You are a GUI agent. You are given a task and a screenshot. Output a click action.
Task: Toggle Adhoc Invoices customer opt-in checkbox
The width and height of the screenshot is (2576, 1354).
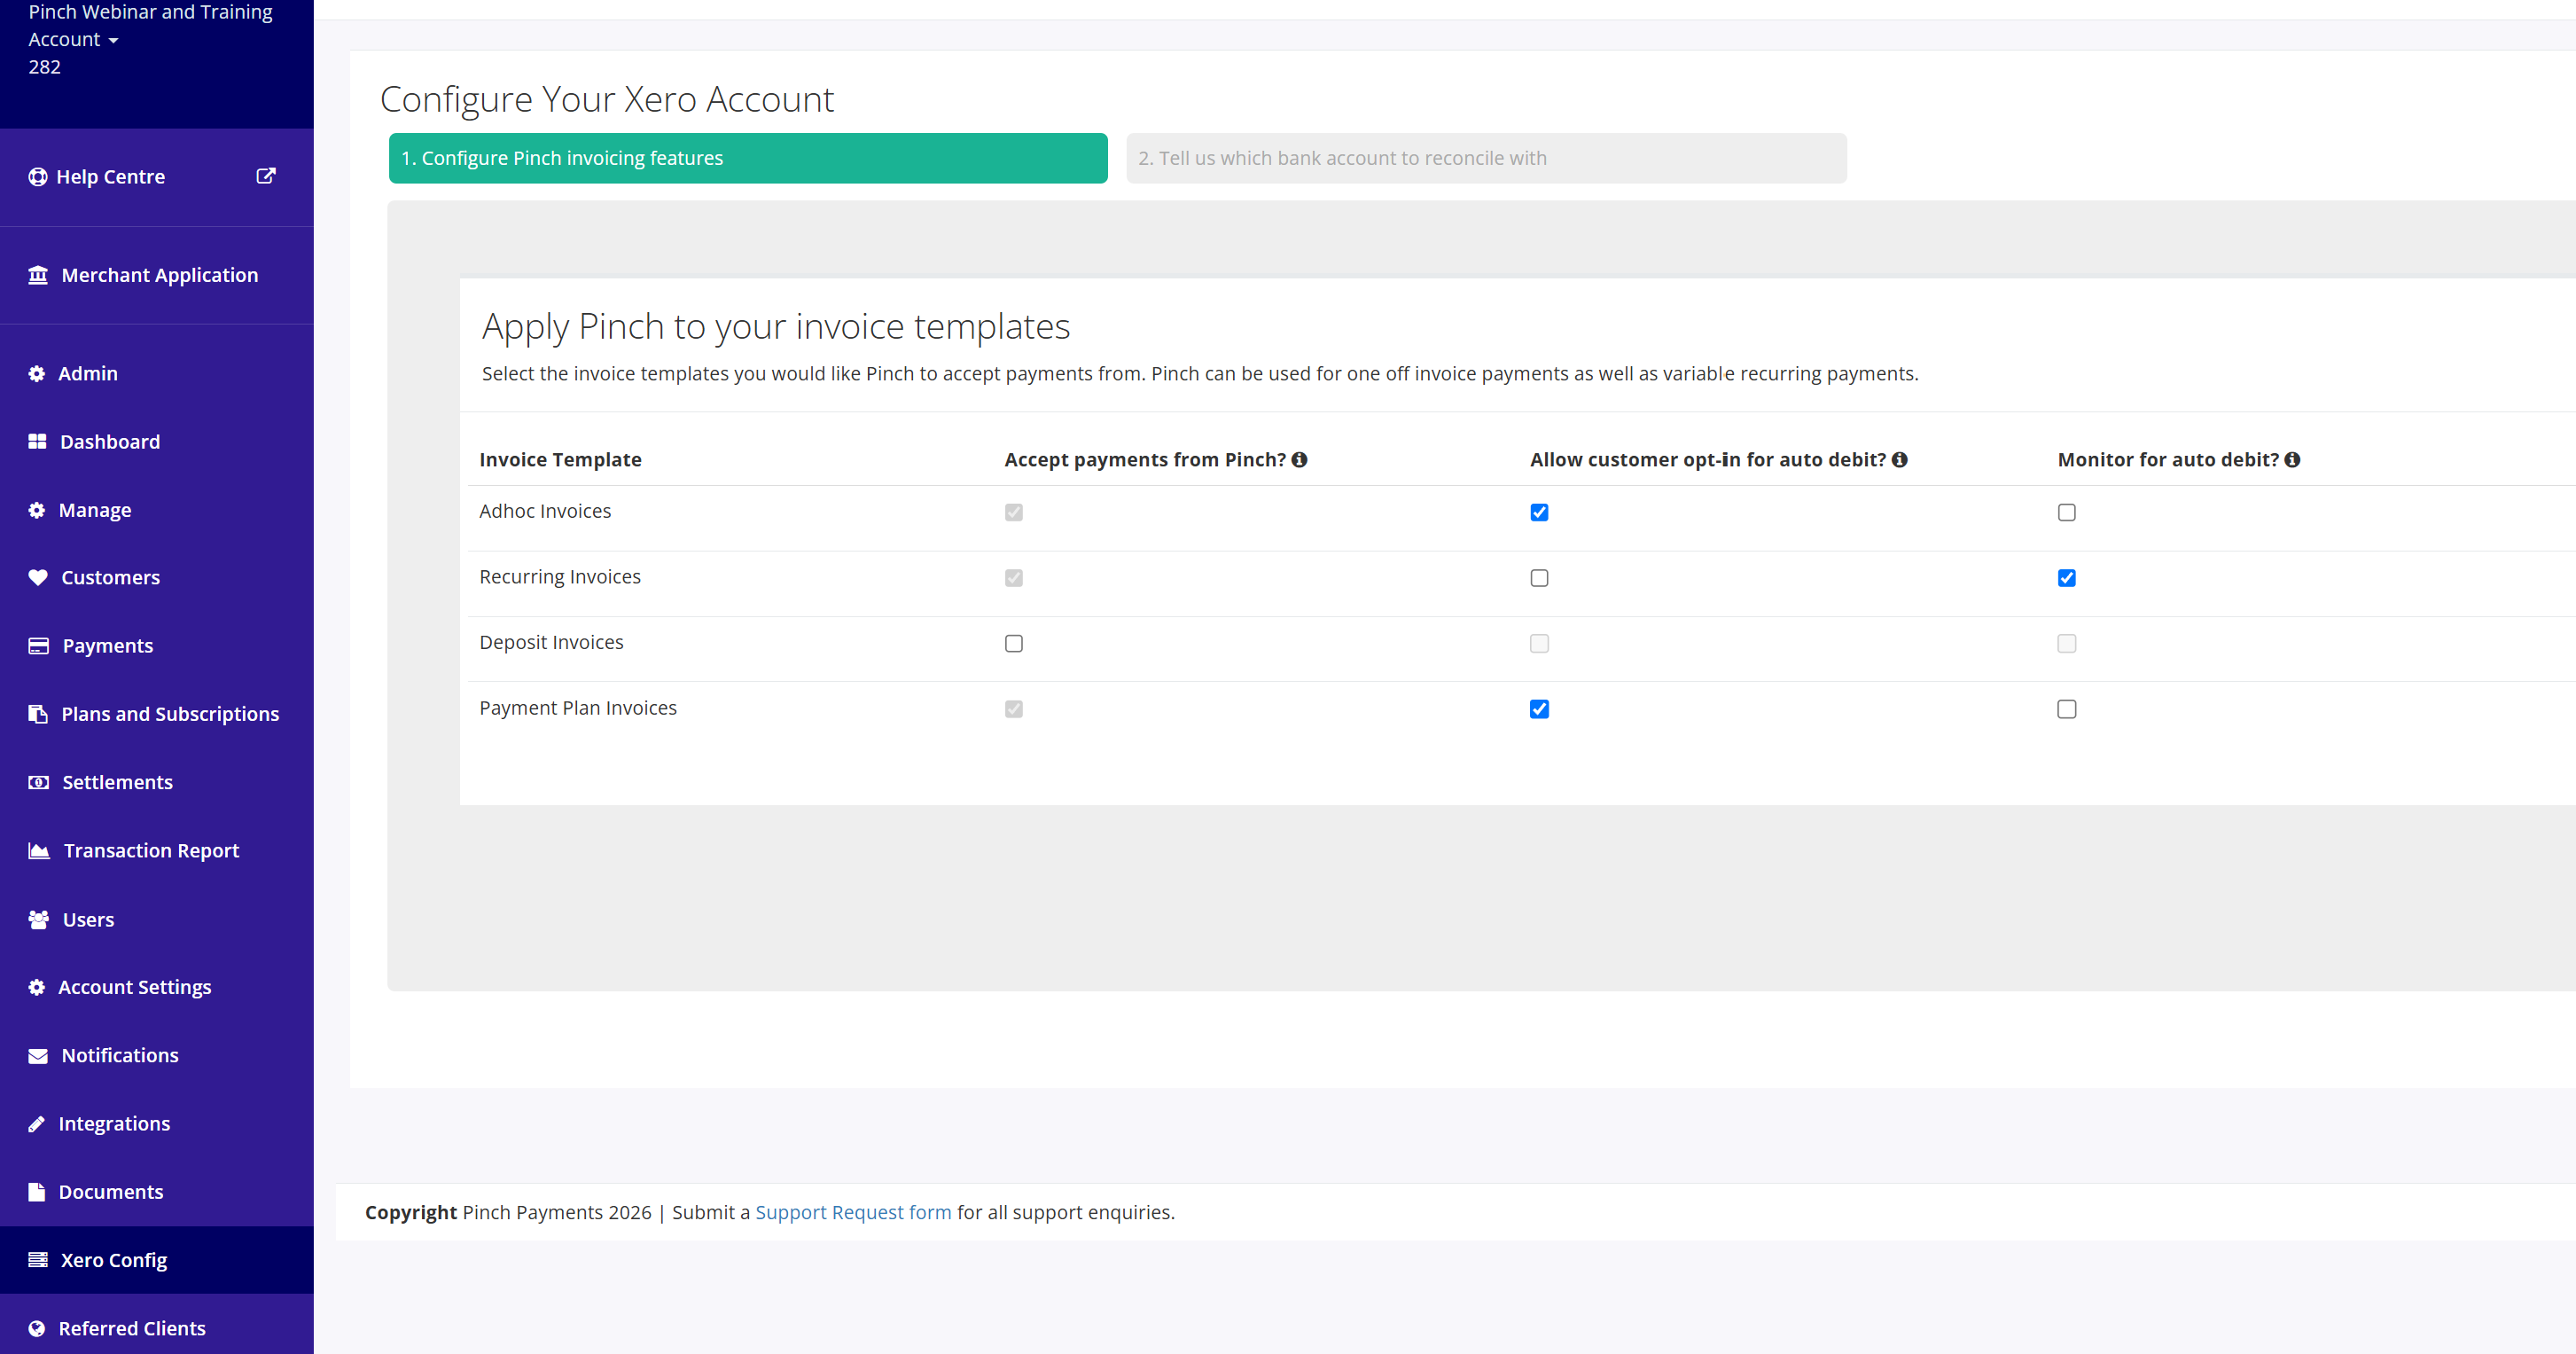tap(1539, 513)
